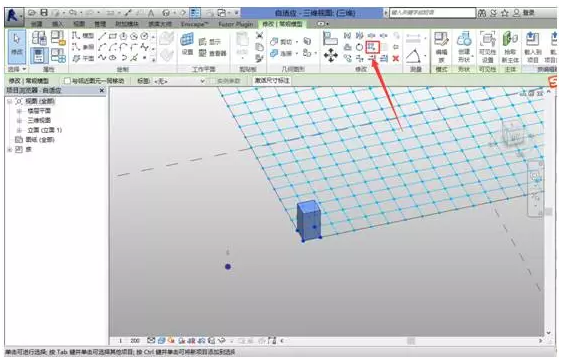
Task: Select the Move tool
Action: pyautogui.click(x=330, y=56)
